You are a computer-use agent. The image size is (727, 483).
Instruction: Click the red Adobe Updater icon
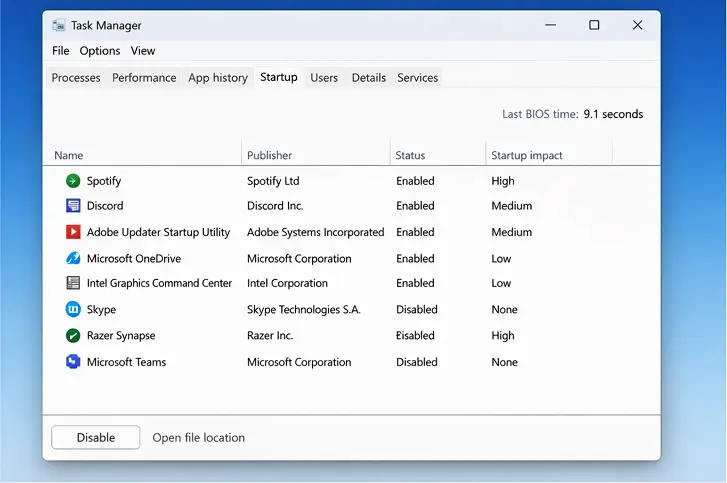pyautogui.click(x=73, y=232)
